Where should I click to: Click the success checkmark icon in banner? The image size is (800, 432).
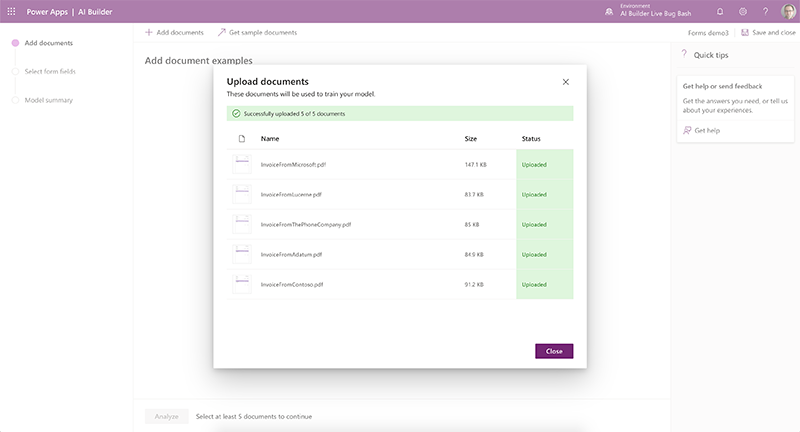click(236, 114)
